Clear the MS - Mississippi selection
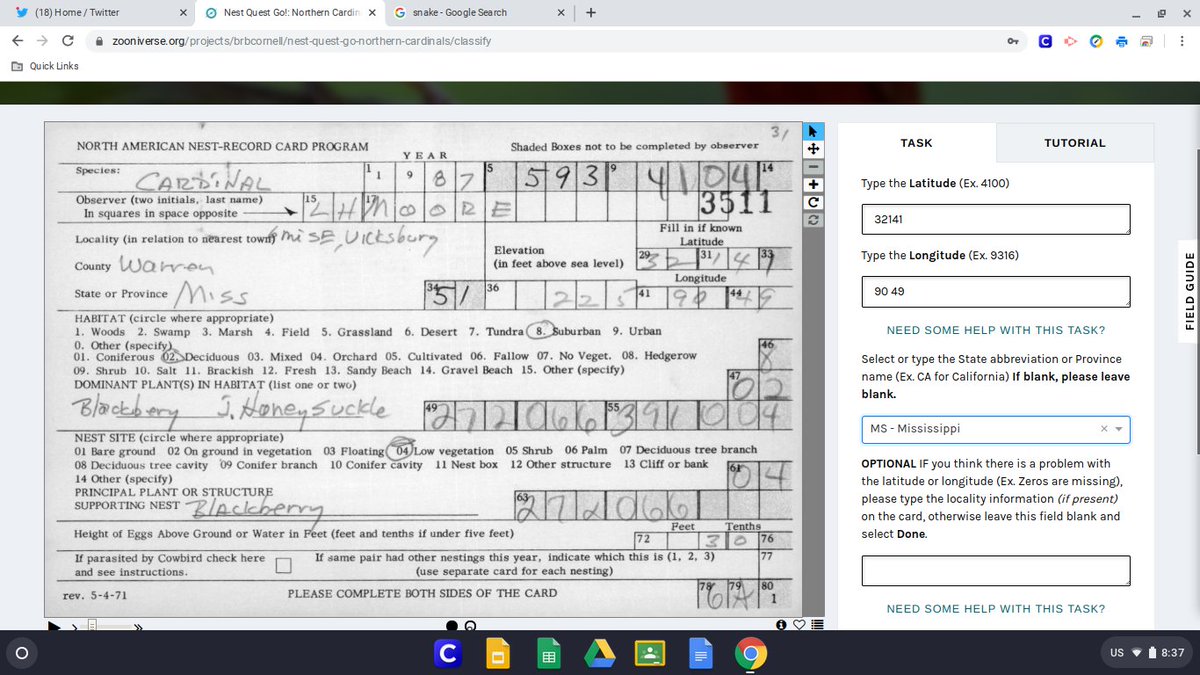The height and width of the screenshot is (675, 1200). click(x=1104, y=429)
